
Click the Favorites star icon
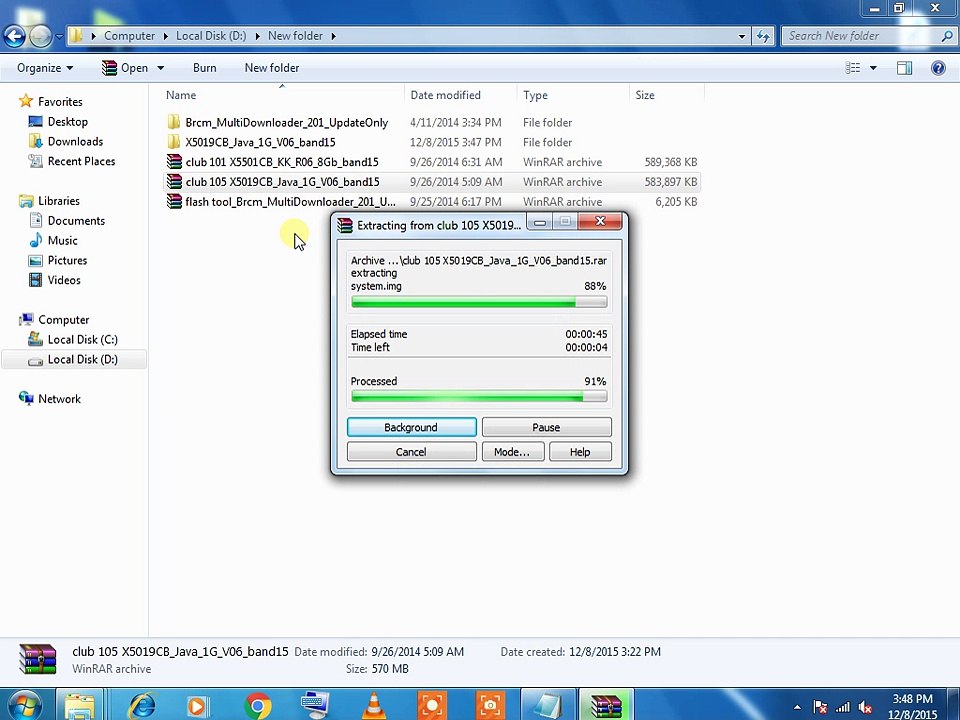click(x=26, y=101)
